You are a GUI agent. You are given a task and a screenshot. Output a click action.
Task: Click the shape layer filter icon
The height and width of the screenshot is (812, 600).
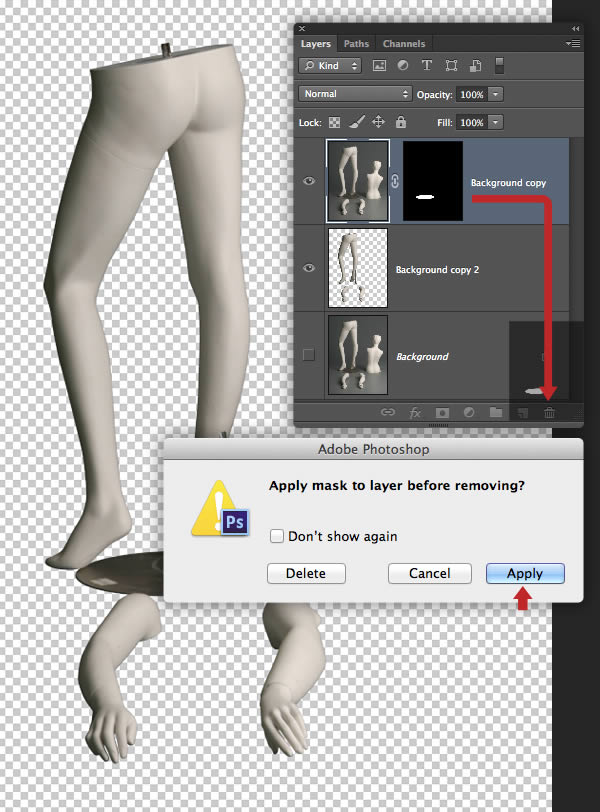coord(451,66)
